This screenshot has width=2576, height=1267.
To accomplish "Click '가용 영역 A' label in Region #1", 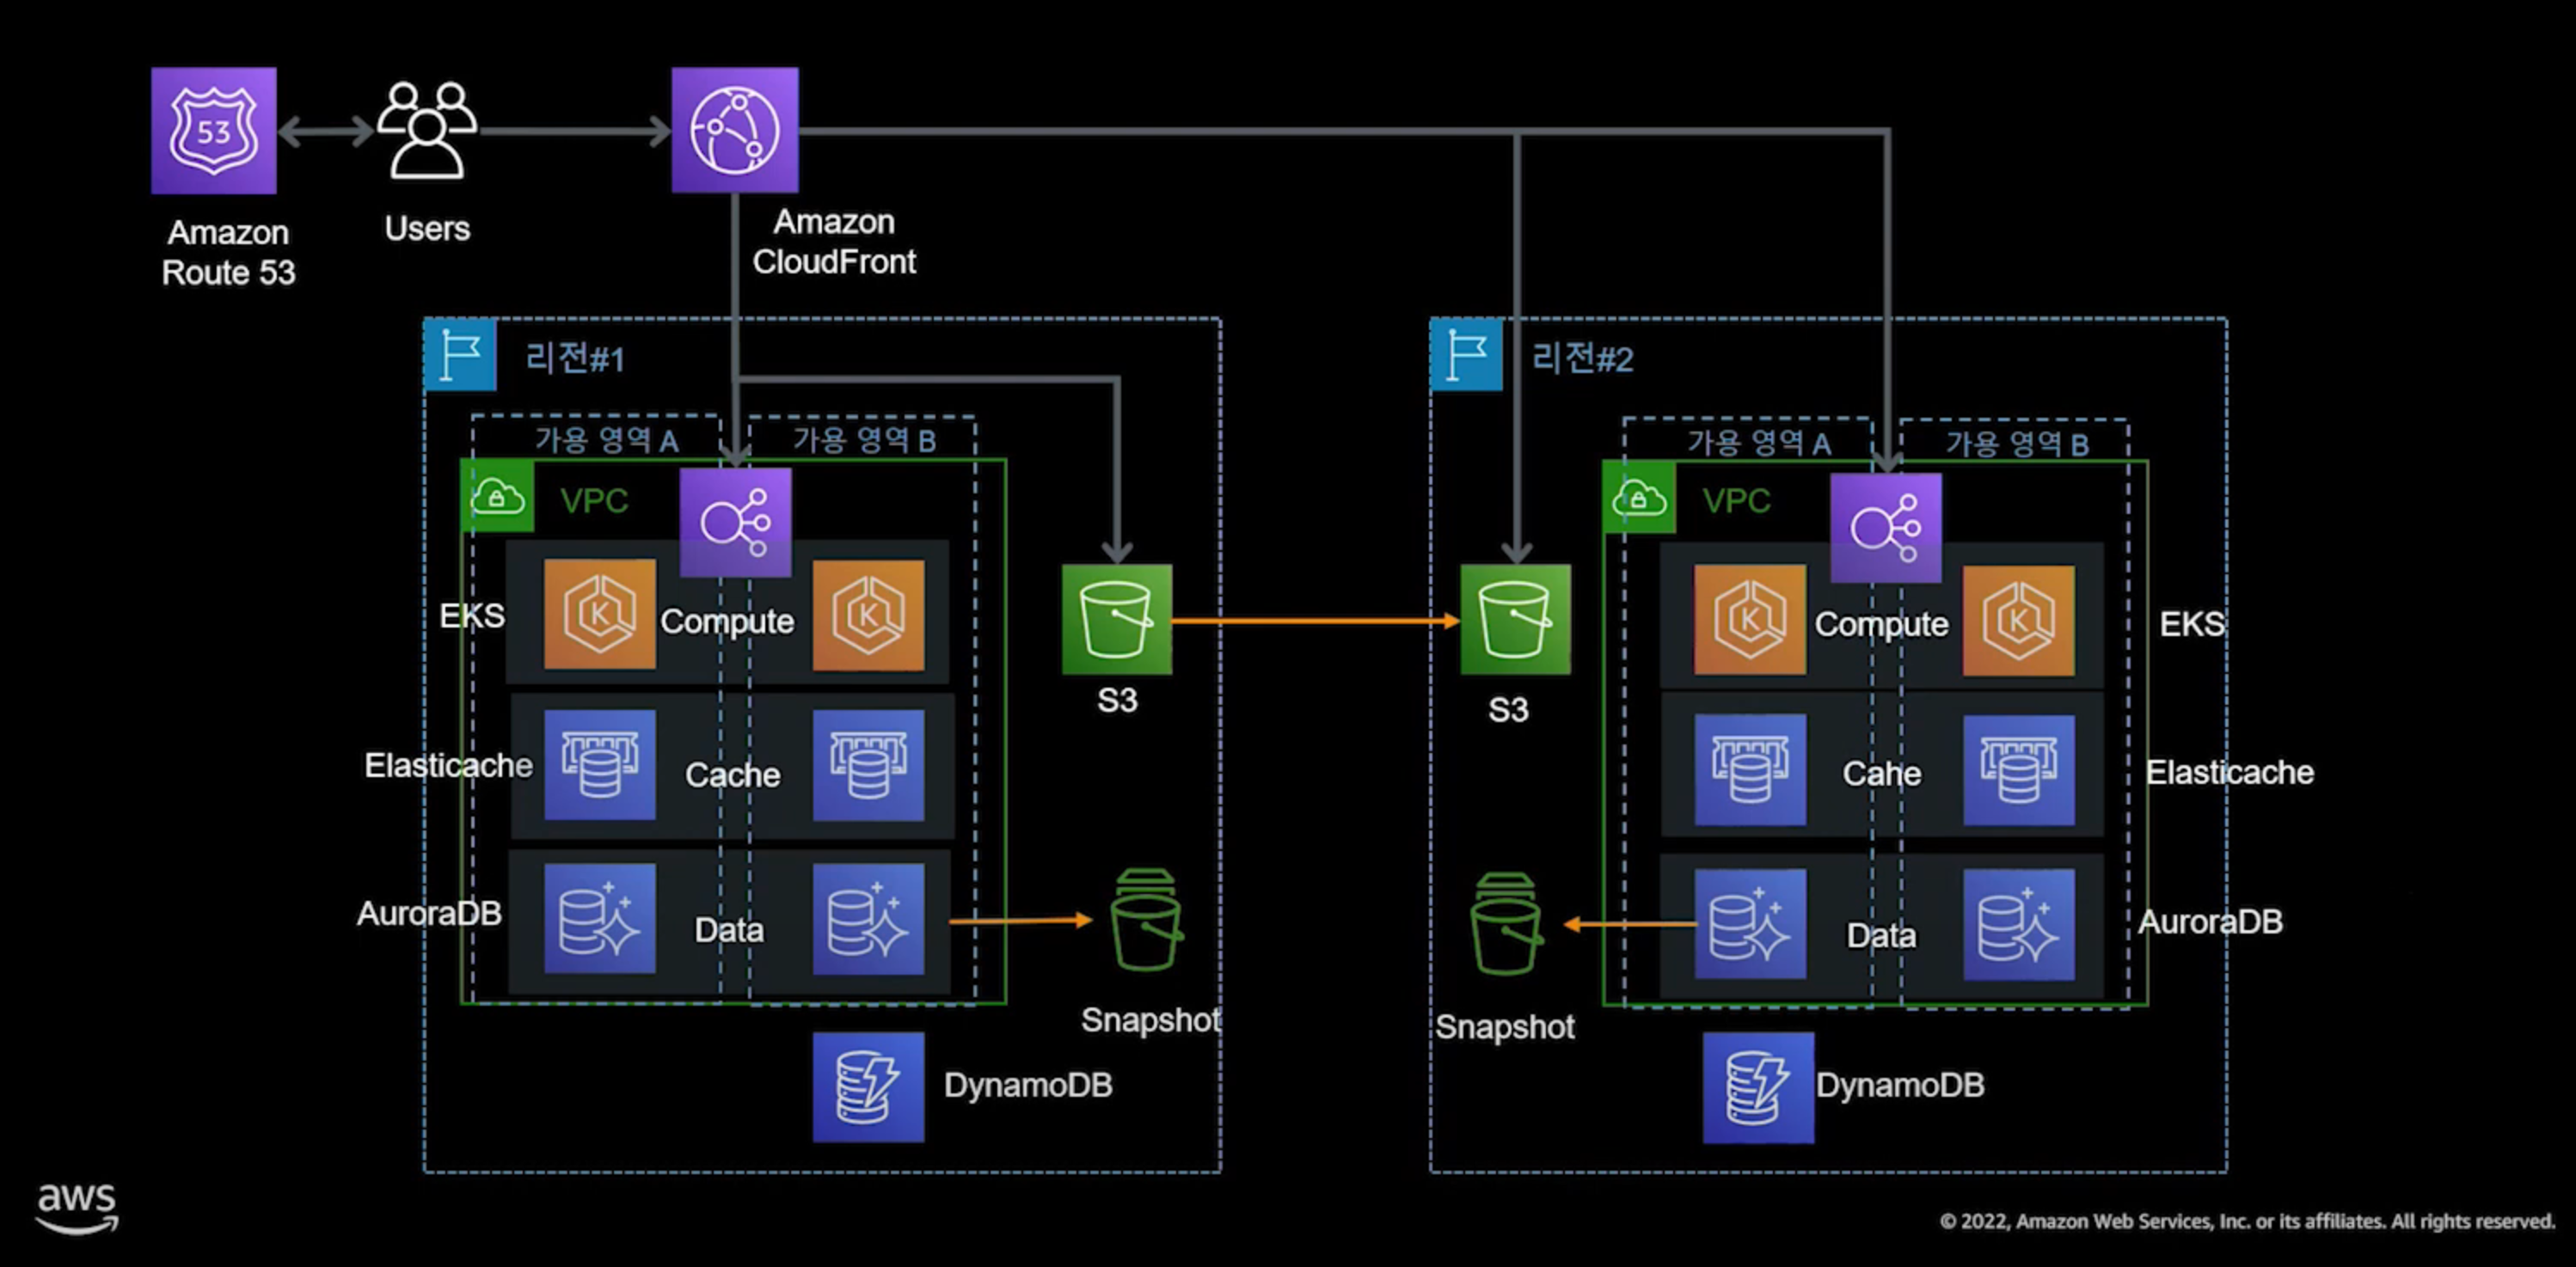I will pos(606,439).
